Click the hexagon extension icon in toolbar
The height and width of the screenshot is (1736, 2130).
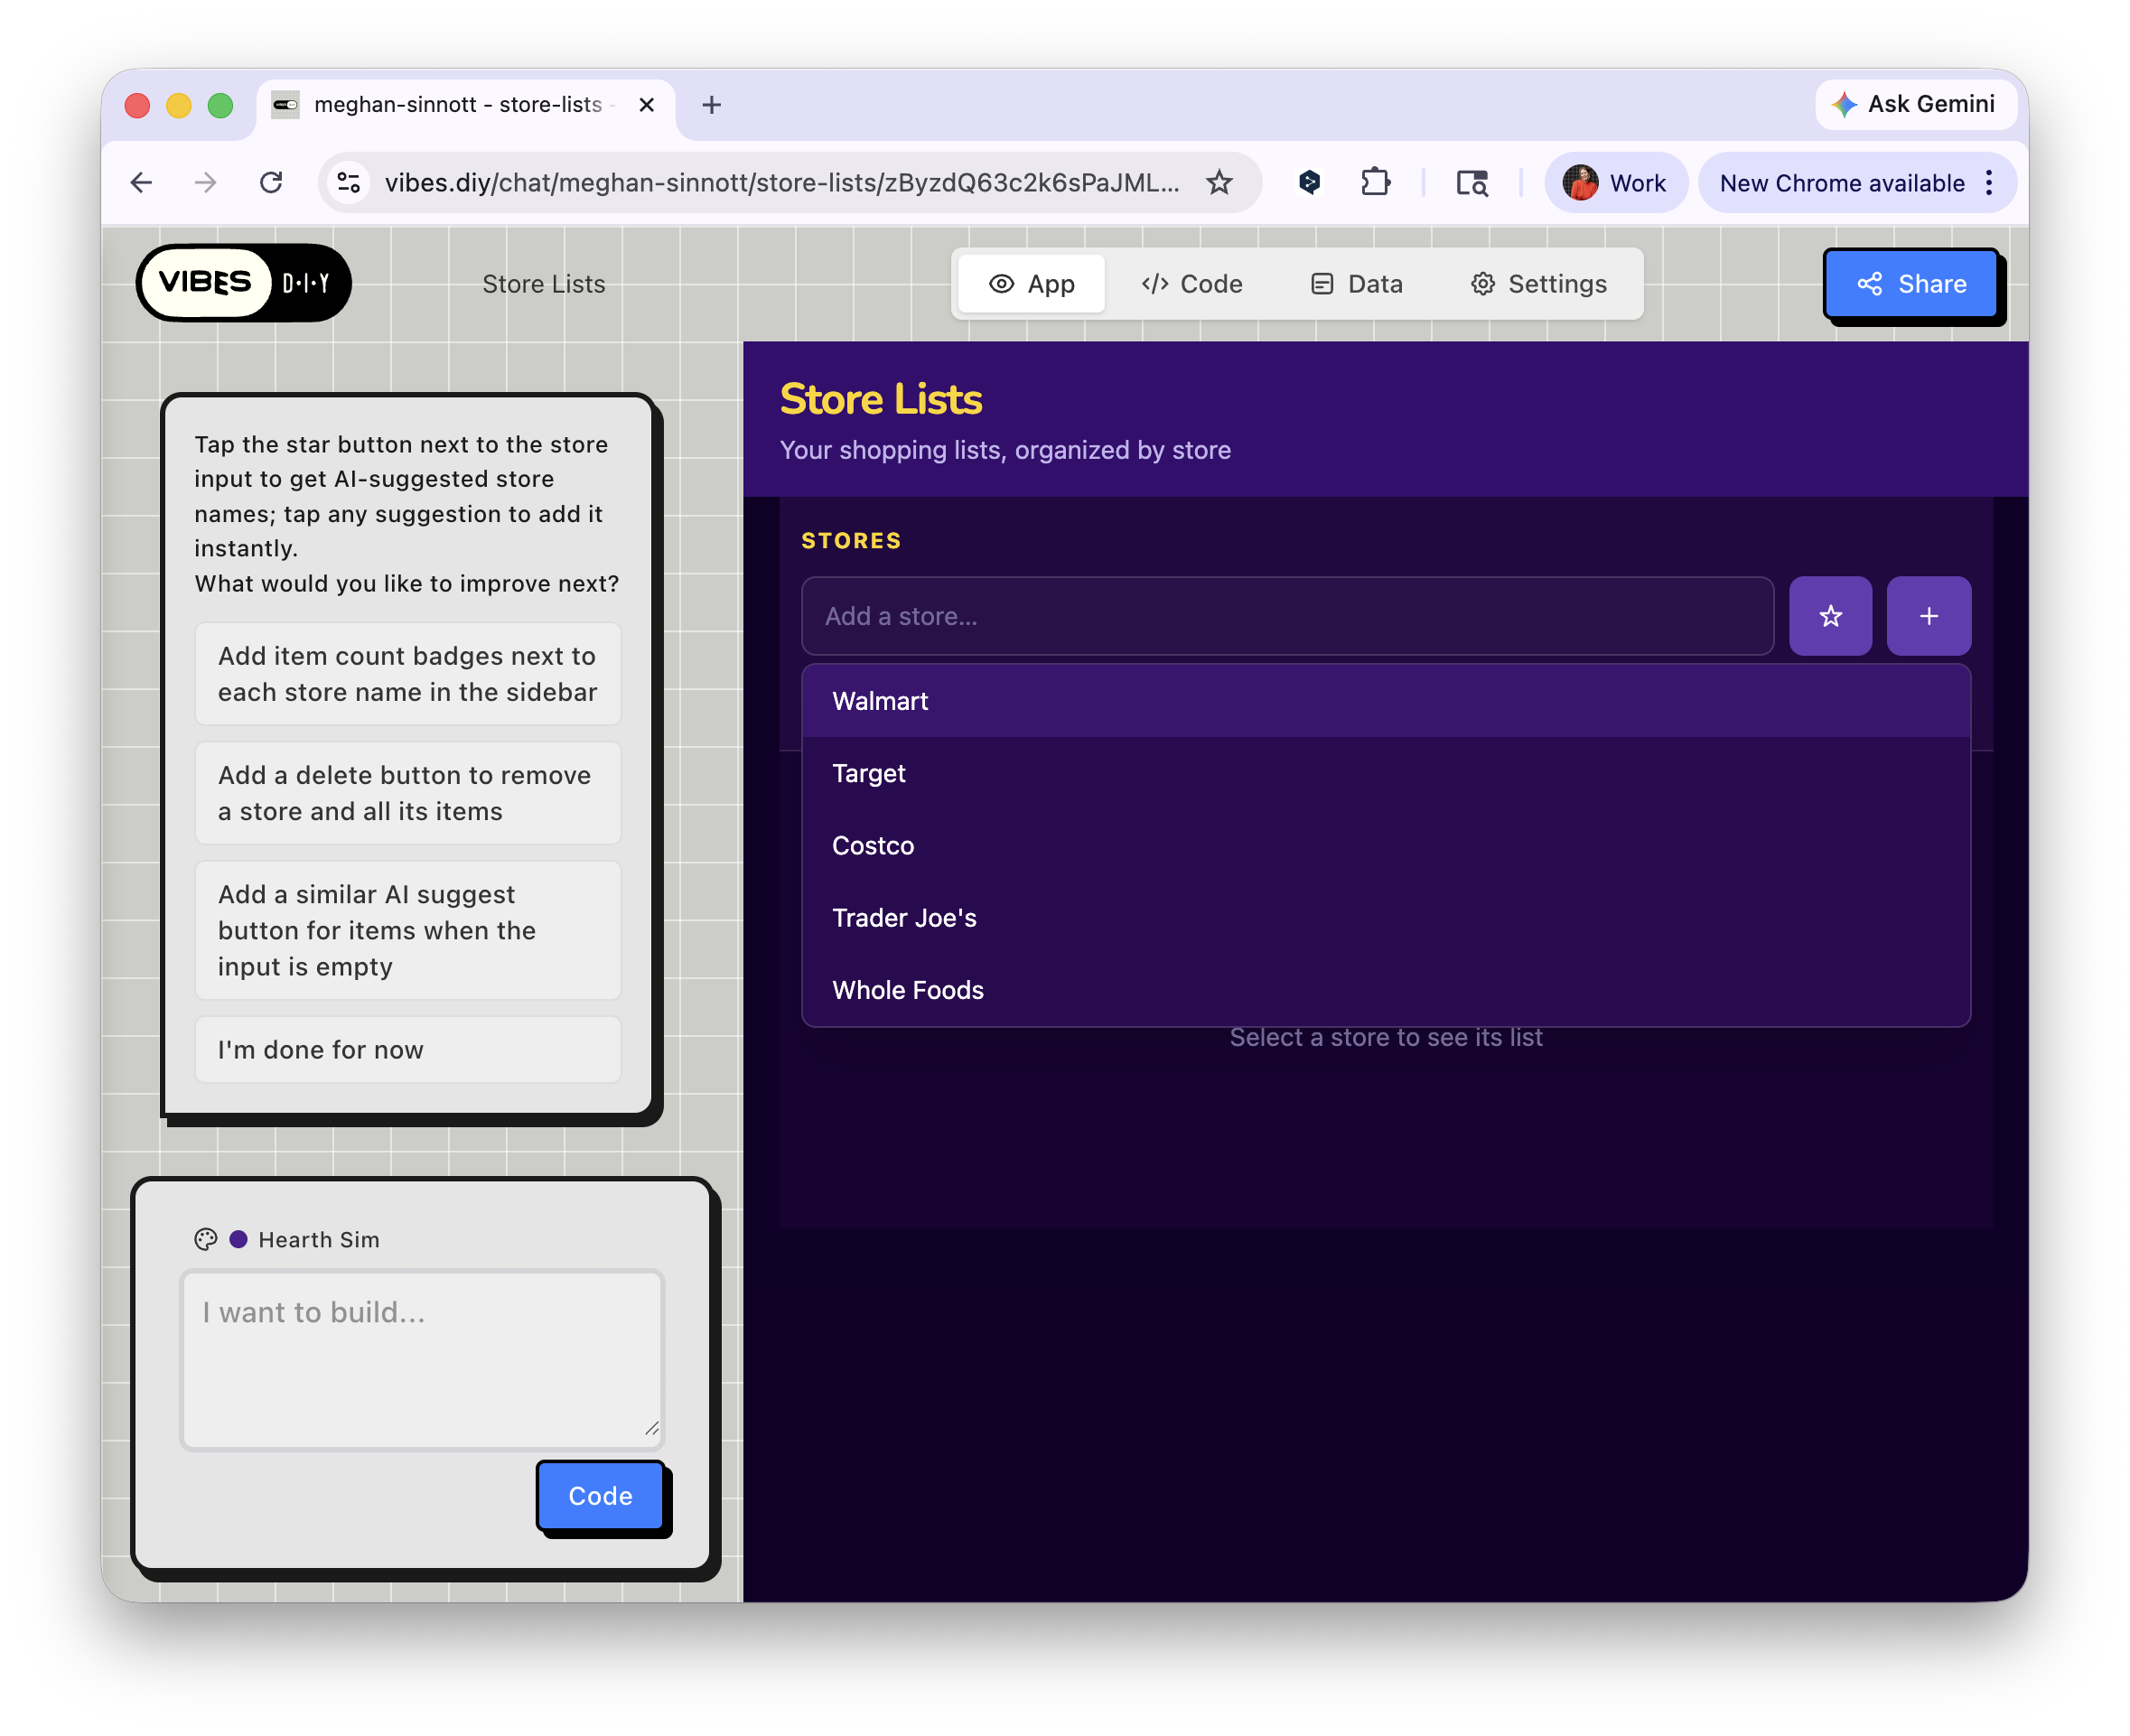click(1309, 183)
